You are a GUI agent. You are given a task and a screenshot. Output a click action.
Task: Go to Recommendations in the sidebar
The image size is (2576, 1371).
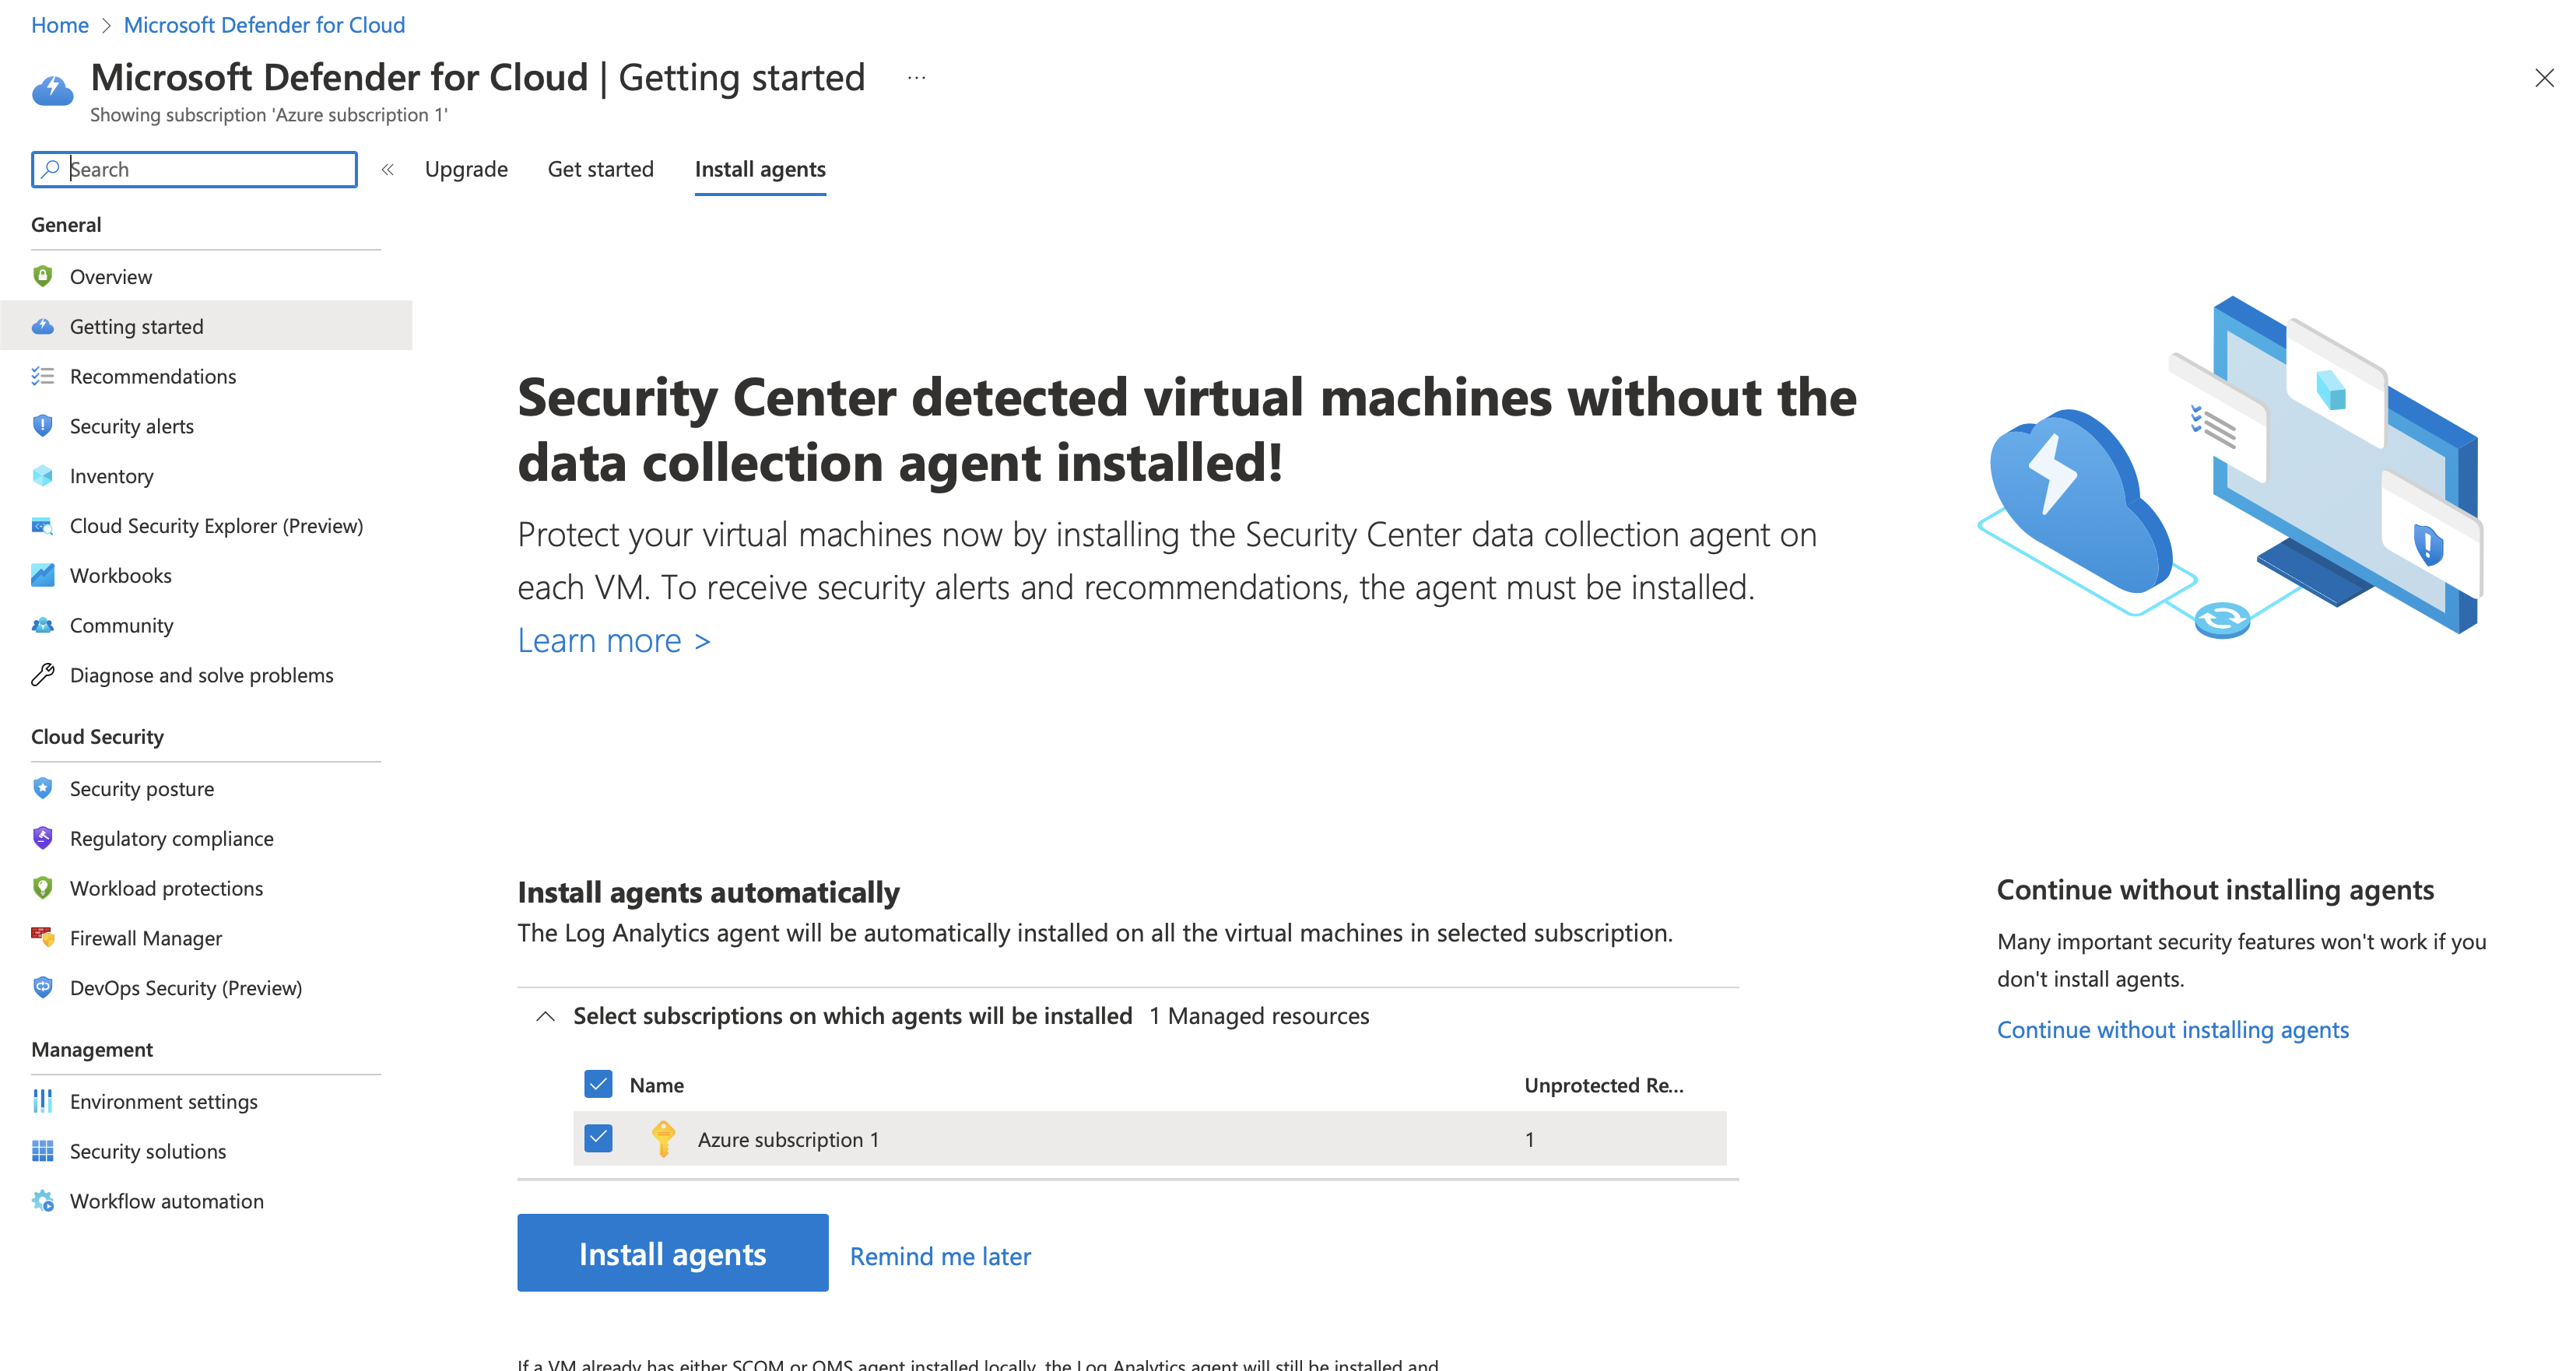click(153, 376)
